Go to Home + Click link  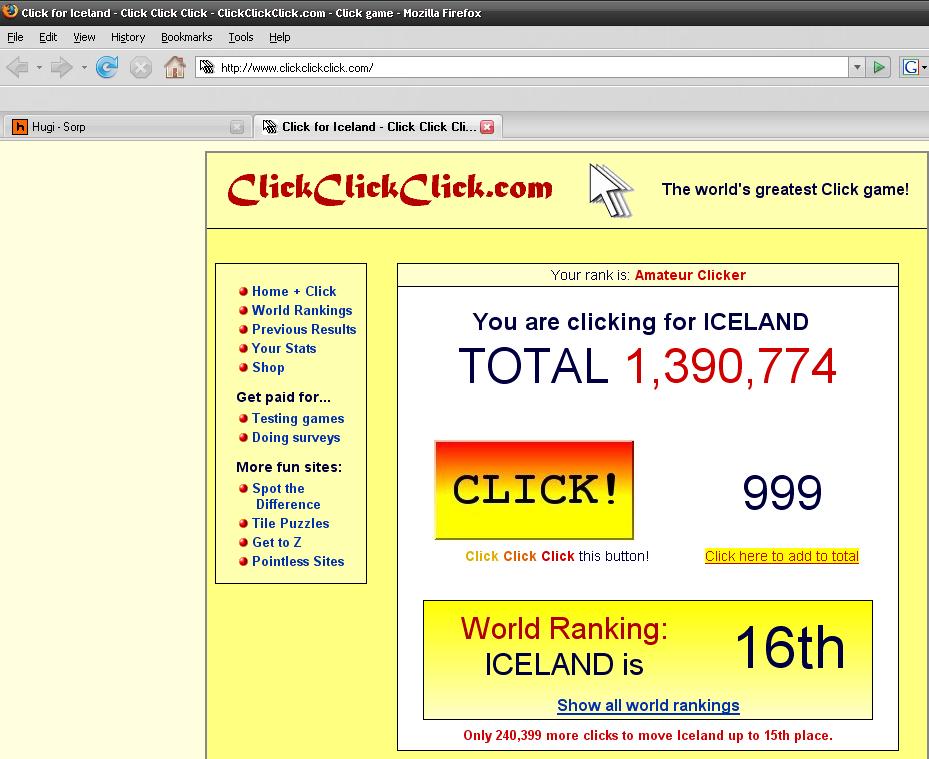pyautogui.click(x=294, y=291)
